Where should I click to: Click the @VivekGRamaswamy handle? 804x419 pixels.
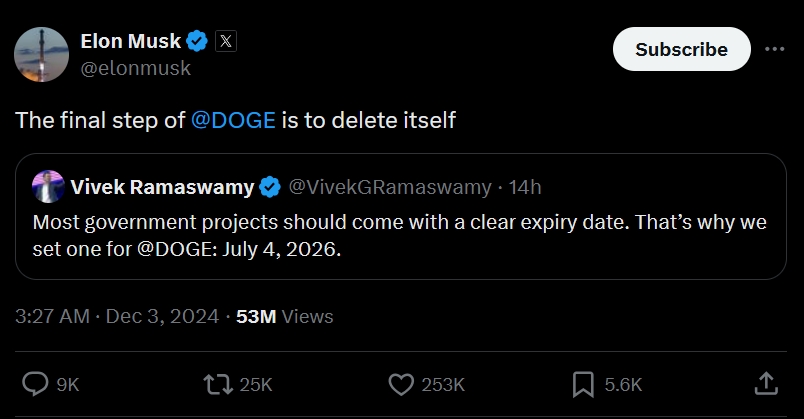pos(390,187)
